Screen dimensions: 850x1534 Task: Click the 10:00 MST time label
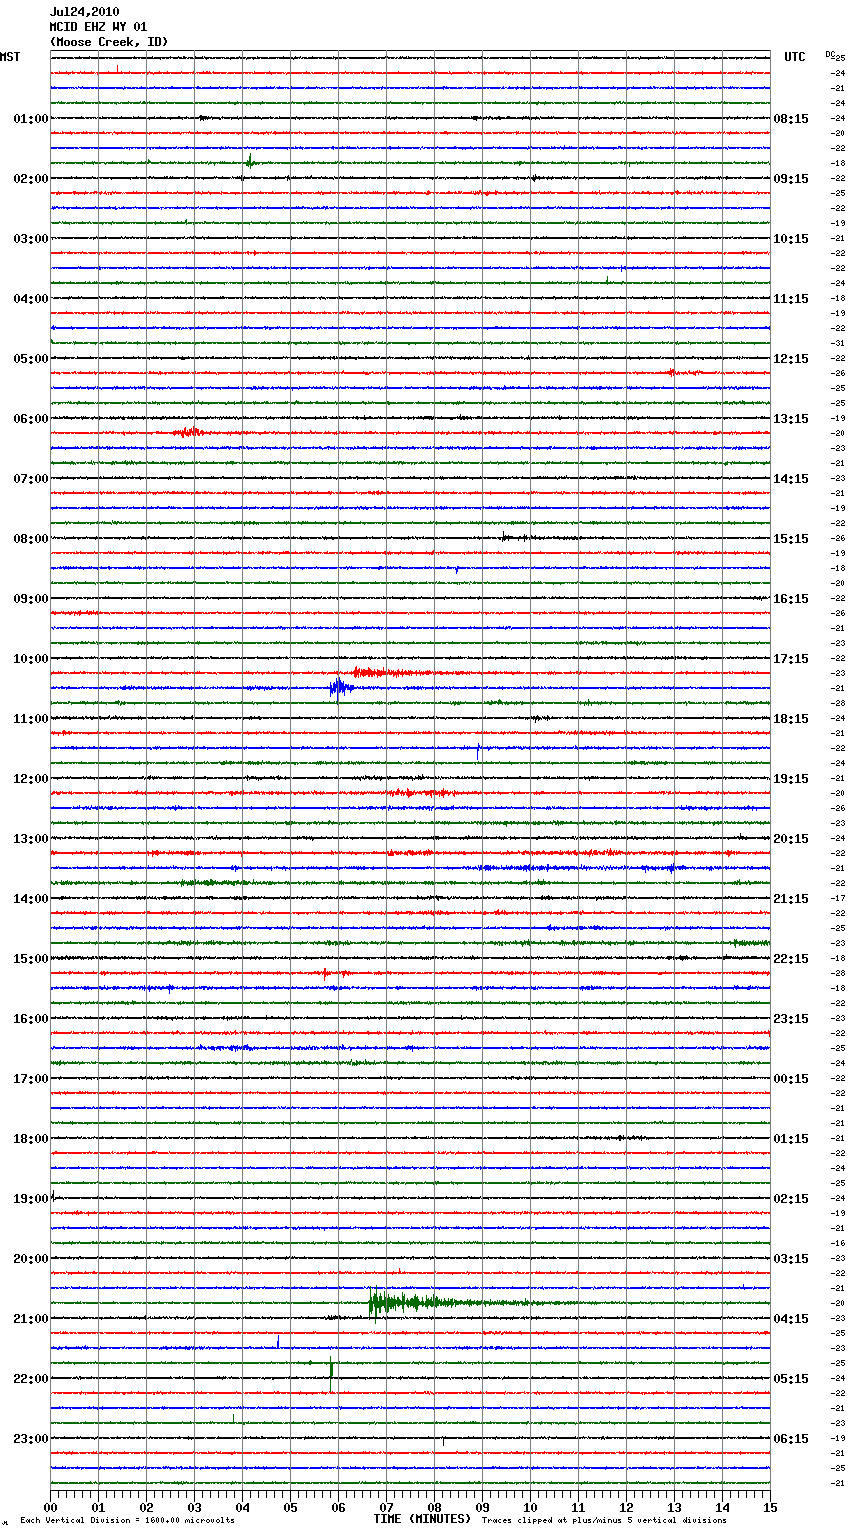(31, 659)
